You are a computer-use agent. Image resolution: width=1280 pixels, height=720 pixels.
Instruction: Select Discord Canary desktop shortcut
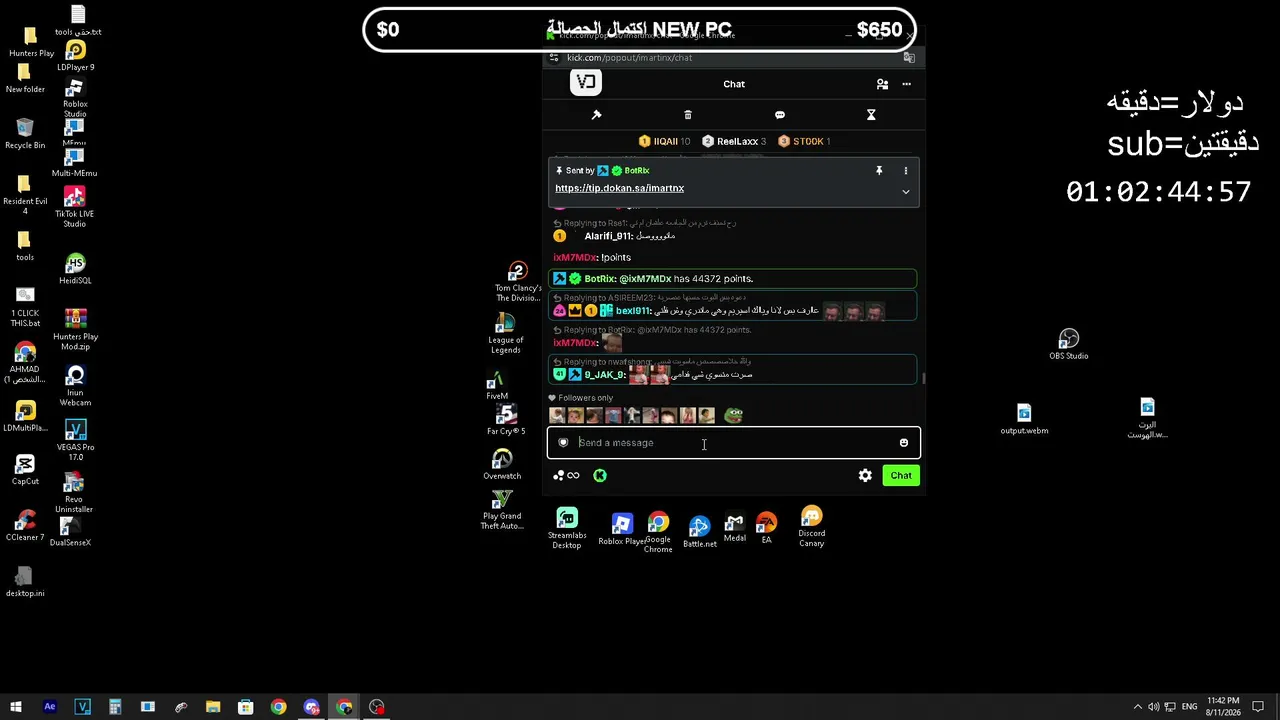point(812,527)
